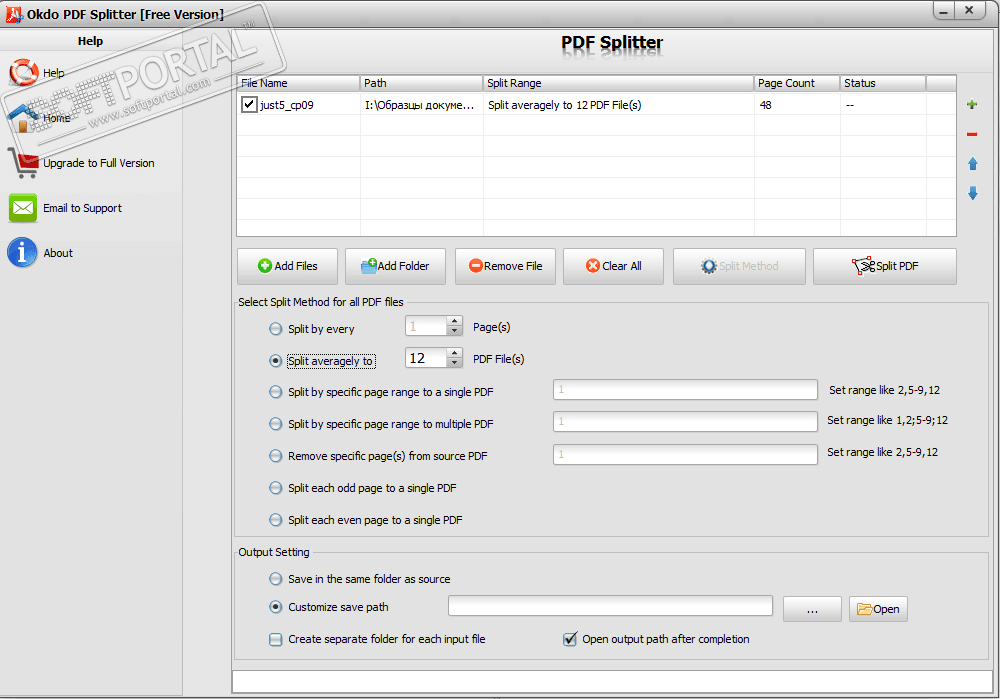Move file down with blue arrow
This screenshot has width=1000, height=699.
coord(973,193)
